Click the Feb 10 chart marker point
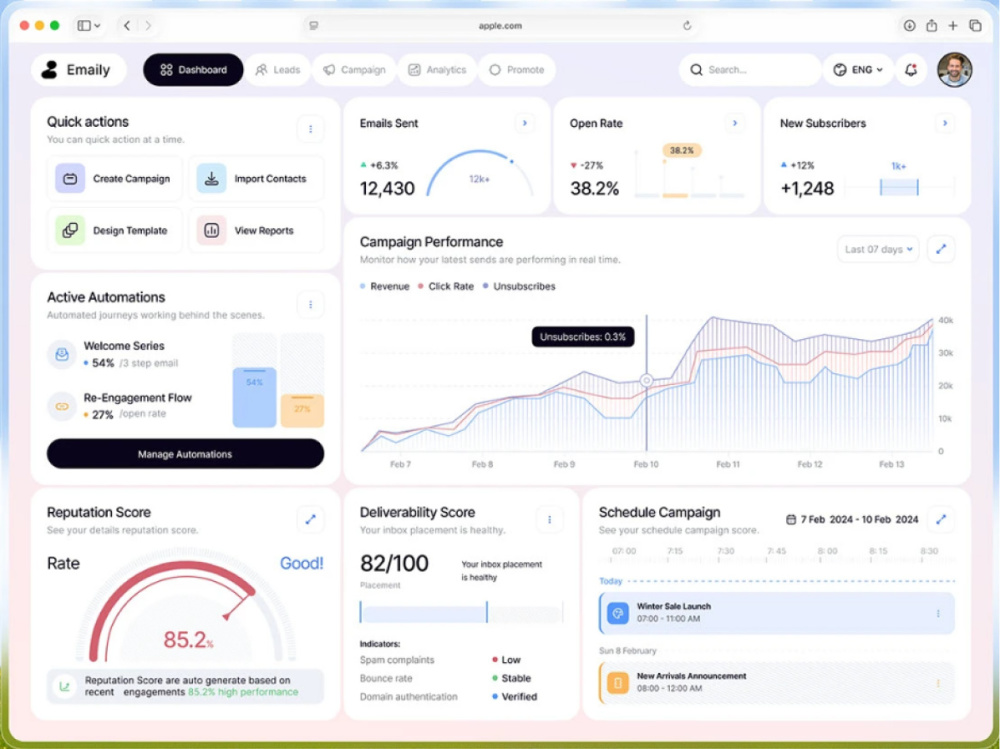 point(646,380)
